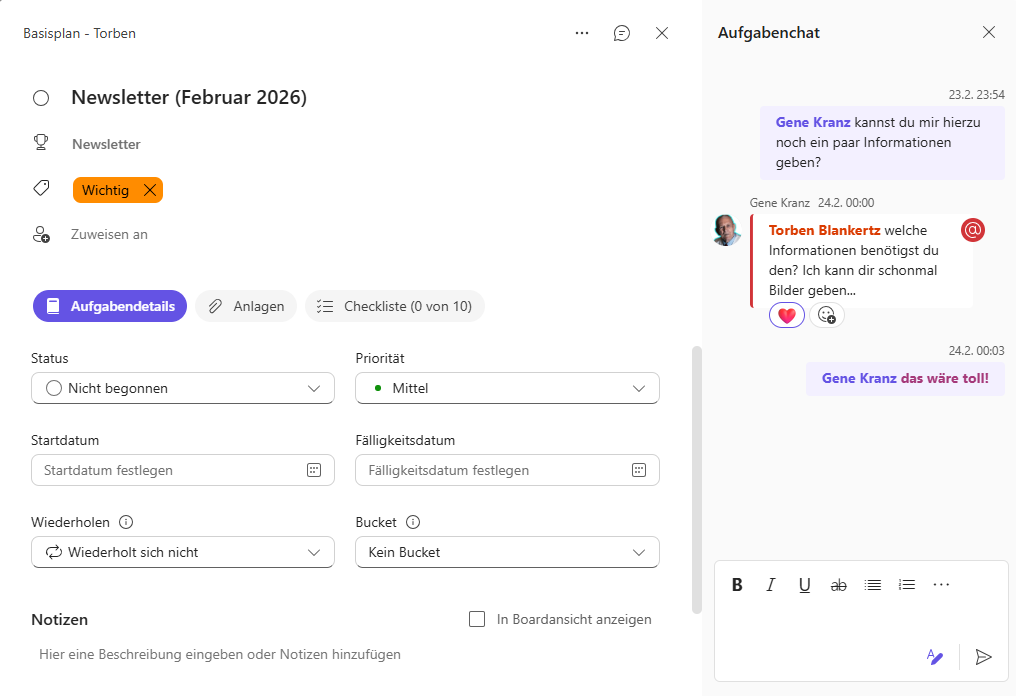Open the three-dot more options menu
Image resolution: width=1016 pixels, height=696 pixels.
[x=582, y=33]
